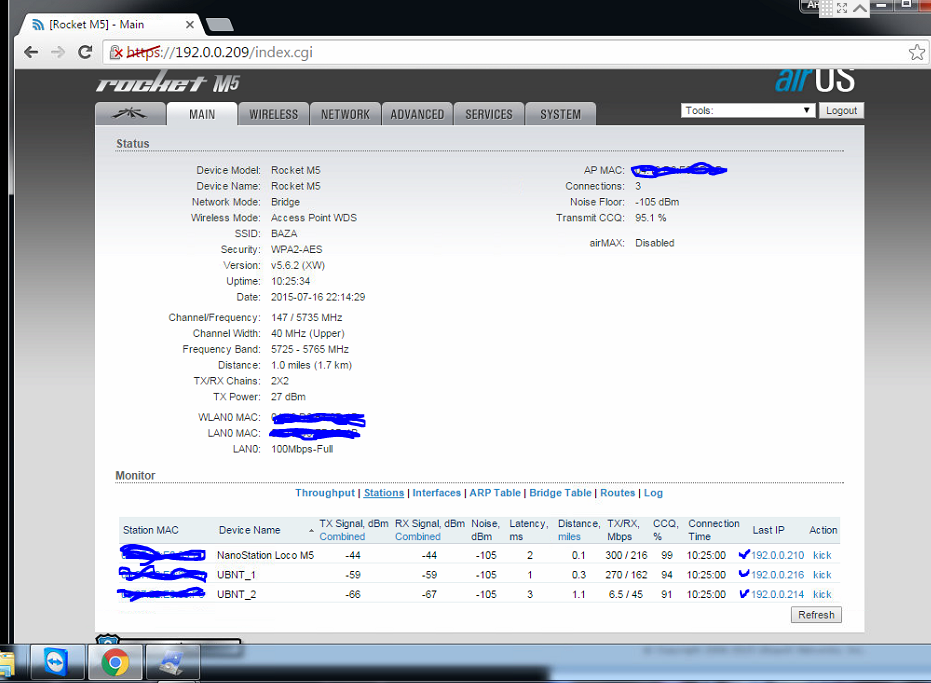Image resolution: width=931 pixels, height=683 pixels.
Task: Click the UBNT_1 device name cell
Action: 236,575
